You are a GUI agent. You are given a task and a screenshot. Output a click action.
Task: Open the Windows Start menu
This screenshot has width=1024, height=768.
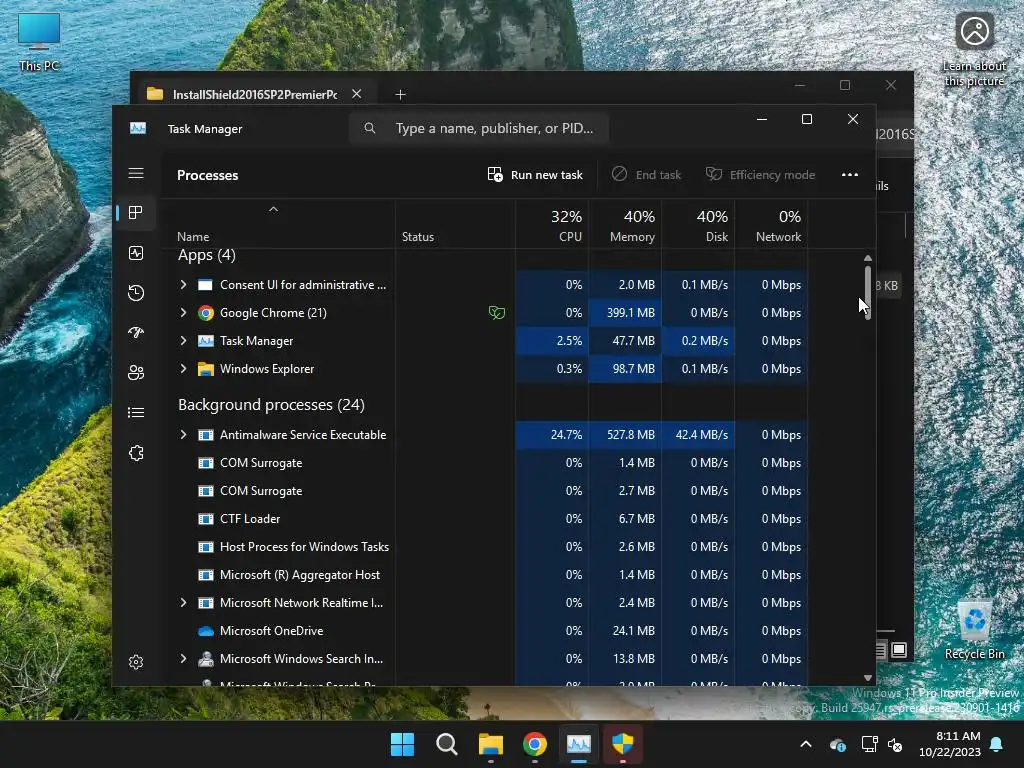(402, 744)
